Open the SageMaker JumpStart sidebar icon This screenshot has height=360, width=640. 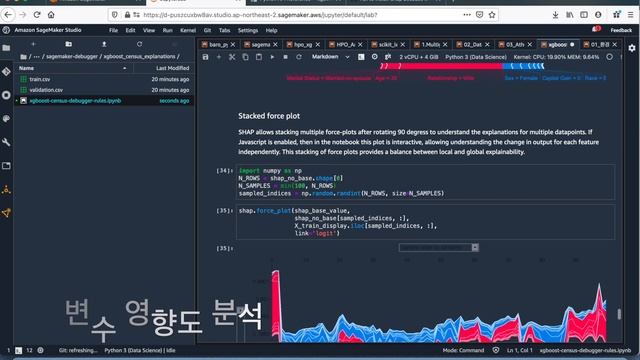(6, 213)
